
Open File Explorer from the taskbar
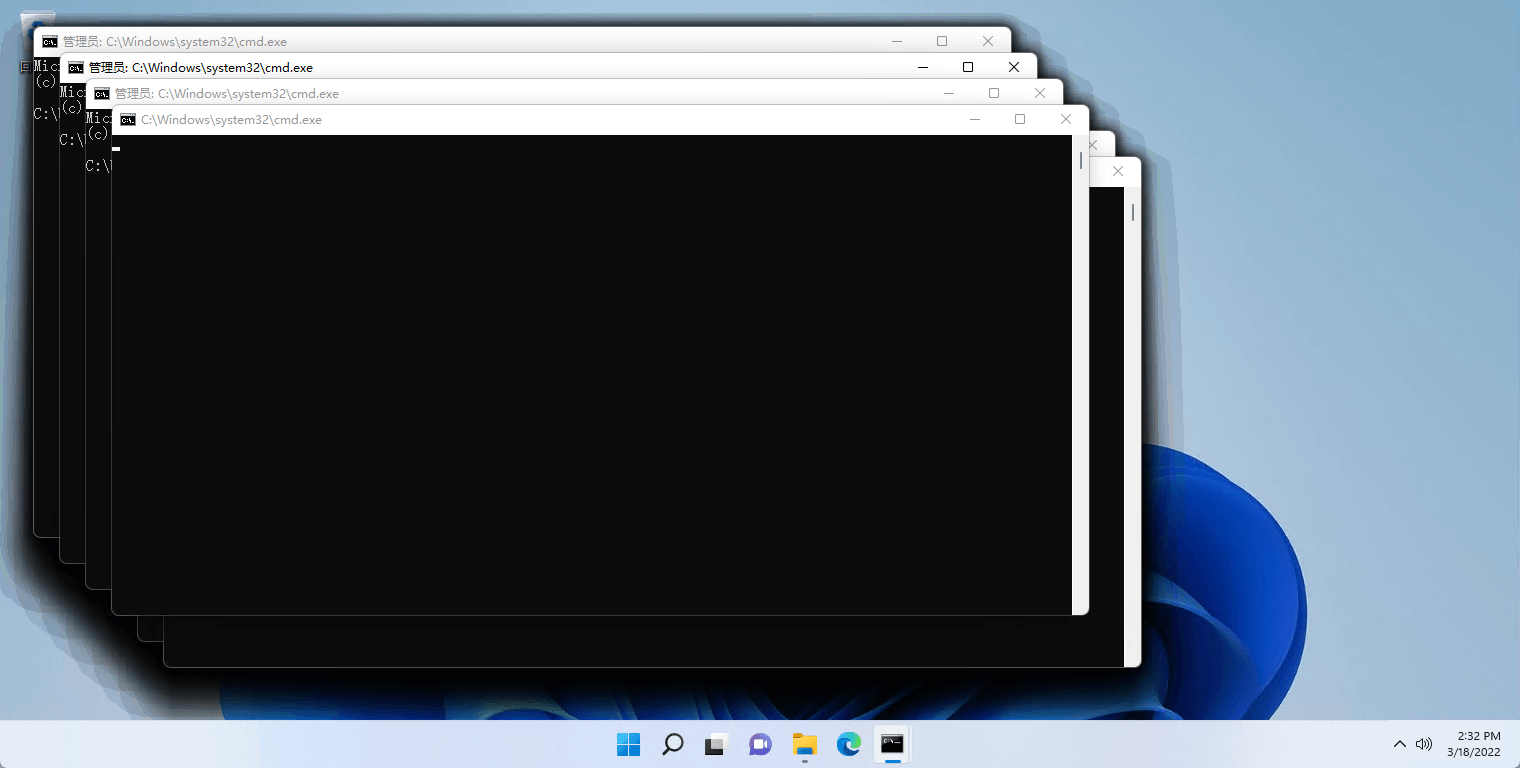tap(805, 744)
